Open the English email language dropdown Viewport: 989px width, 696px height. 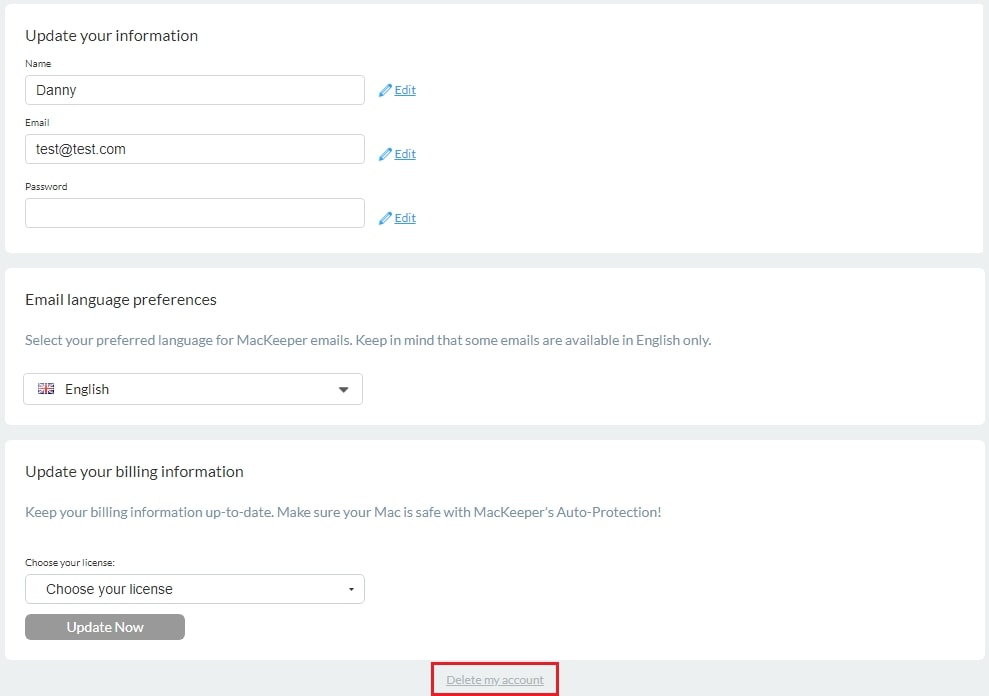pos(193,389)
